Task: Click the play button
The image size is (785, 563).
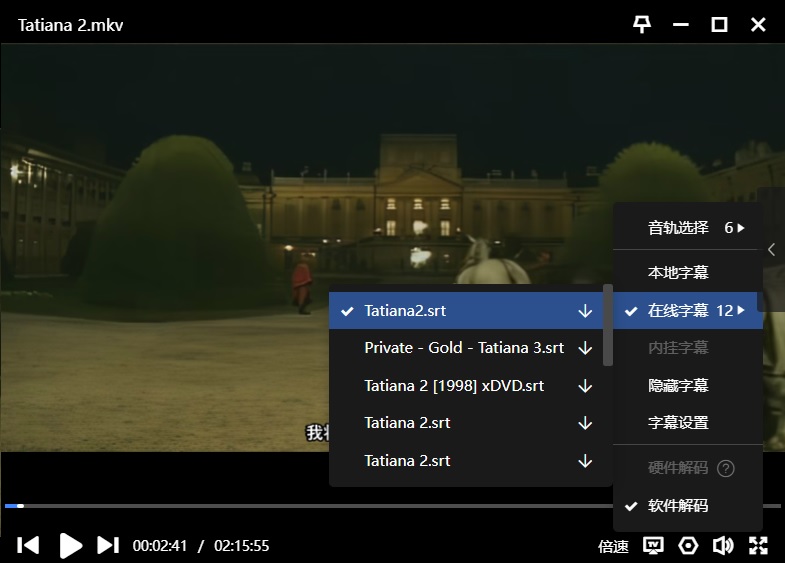Action: (70, 545)
